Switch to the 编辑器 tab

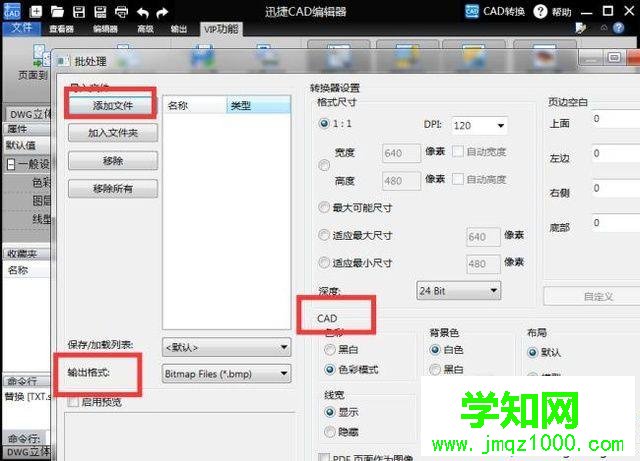pos(105,29)
